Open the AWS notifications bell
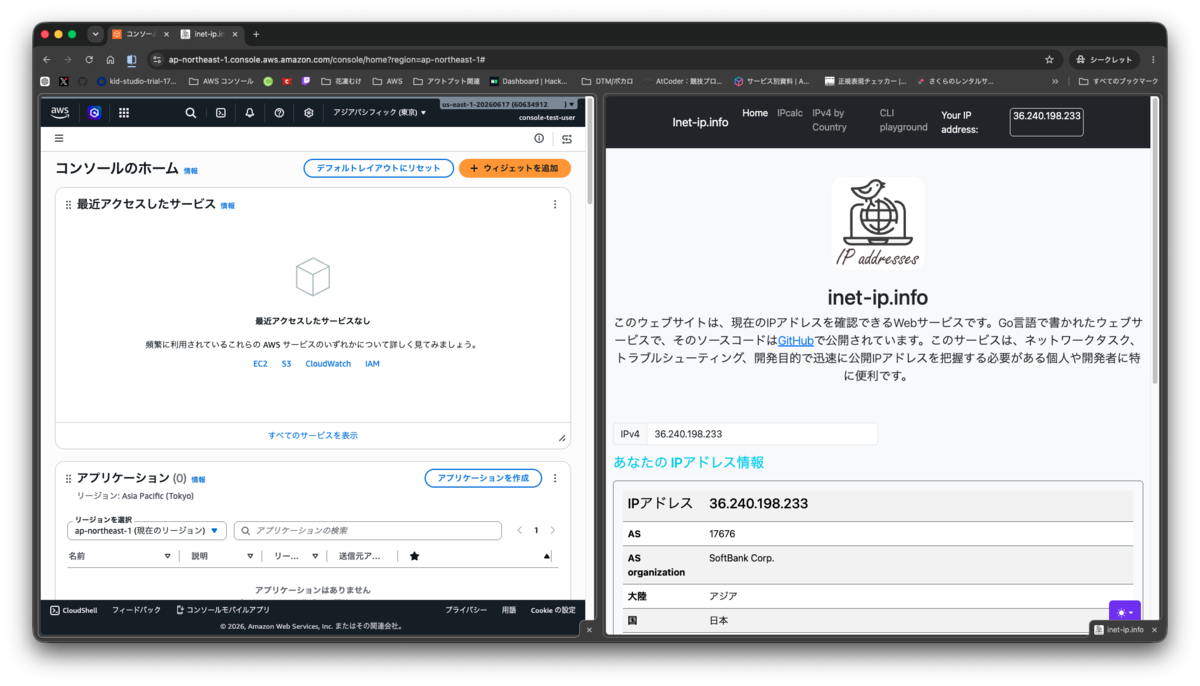Viewport: 1200px width, 686px height. pyautogui.click(x=250, y=113)
